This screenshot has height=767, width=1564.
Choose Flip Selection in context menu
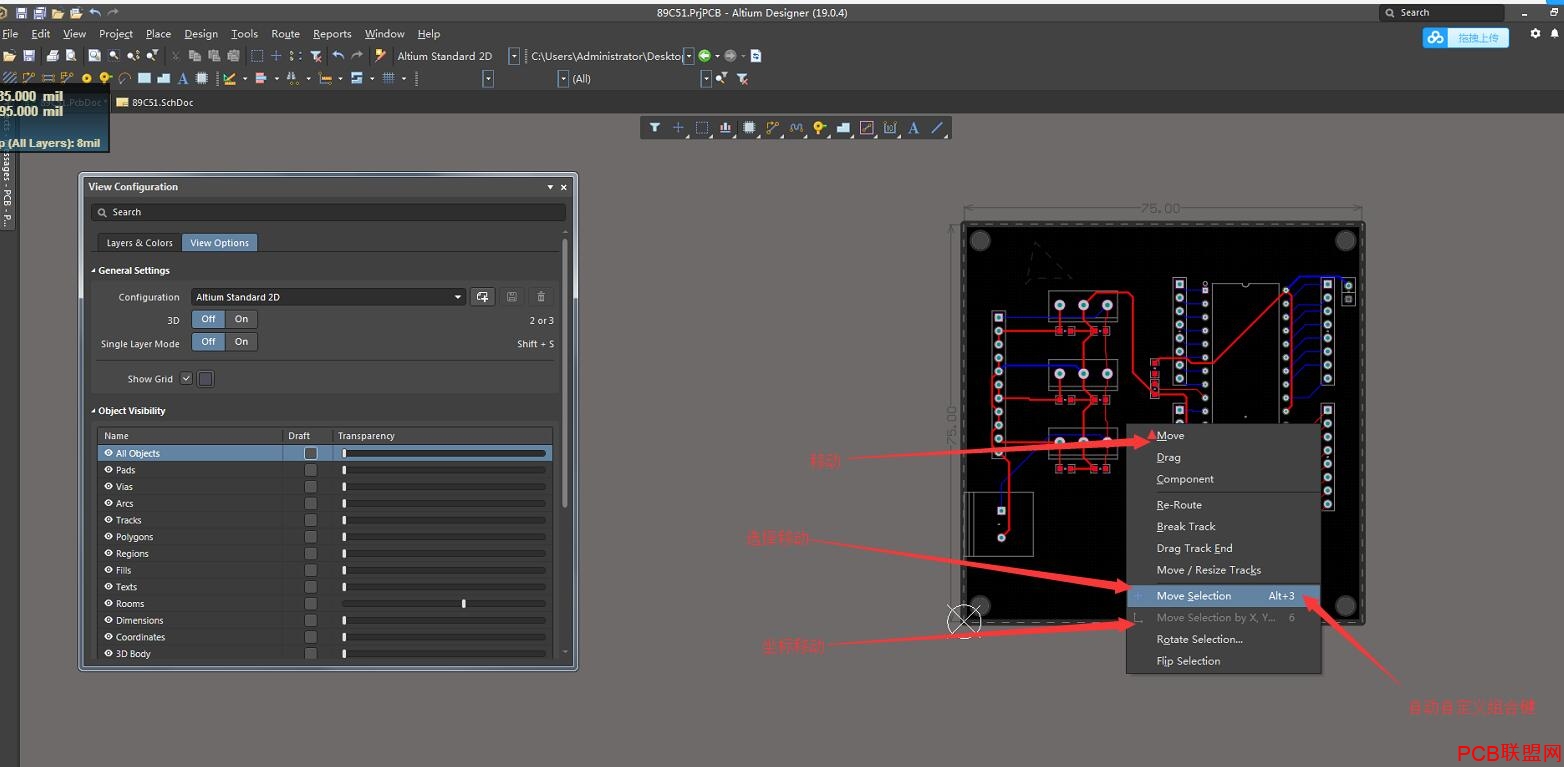[x=1224, y=661]
